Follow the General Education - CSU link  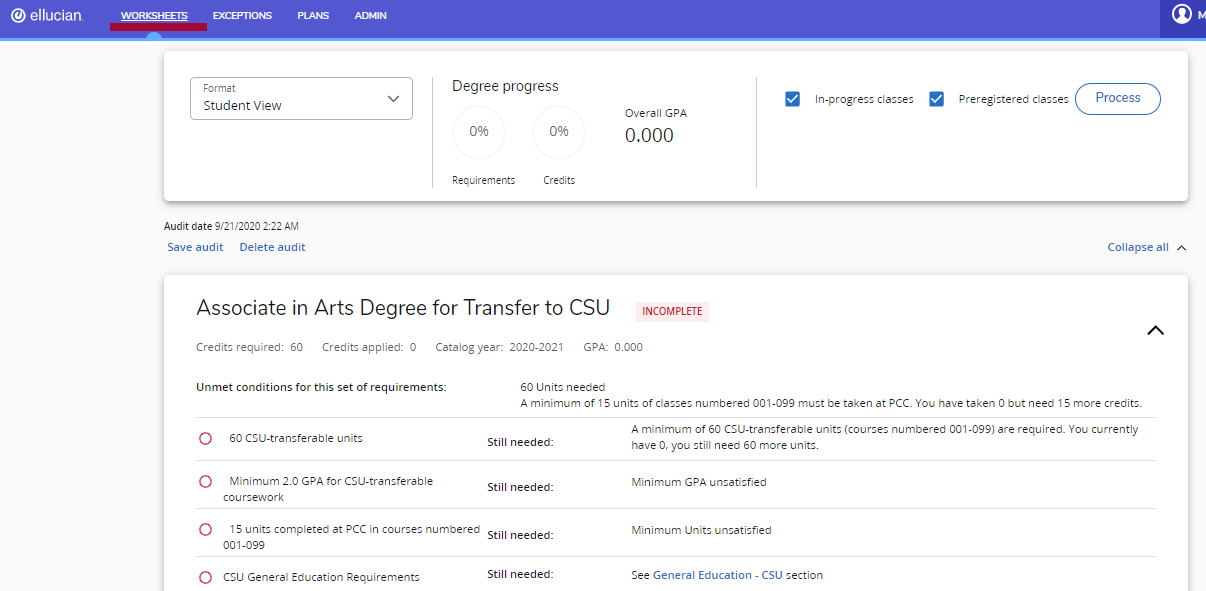[717, 575]
